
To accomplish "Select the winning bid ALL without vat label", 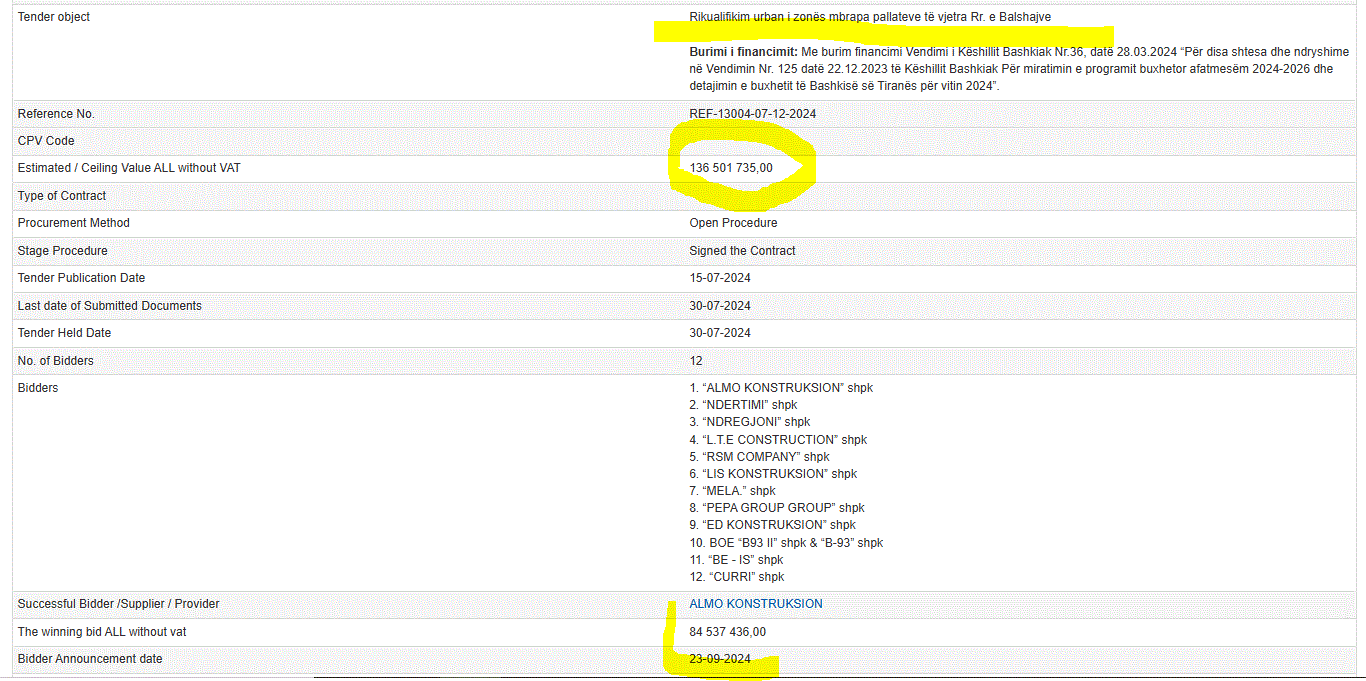I will click(x=102, y=632).
